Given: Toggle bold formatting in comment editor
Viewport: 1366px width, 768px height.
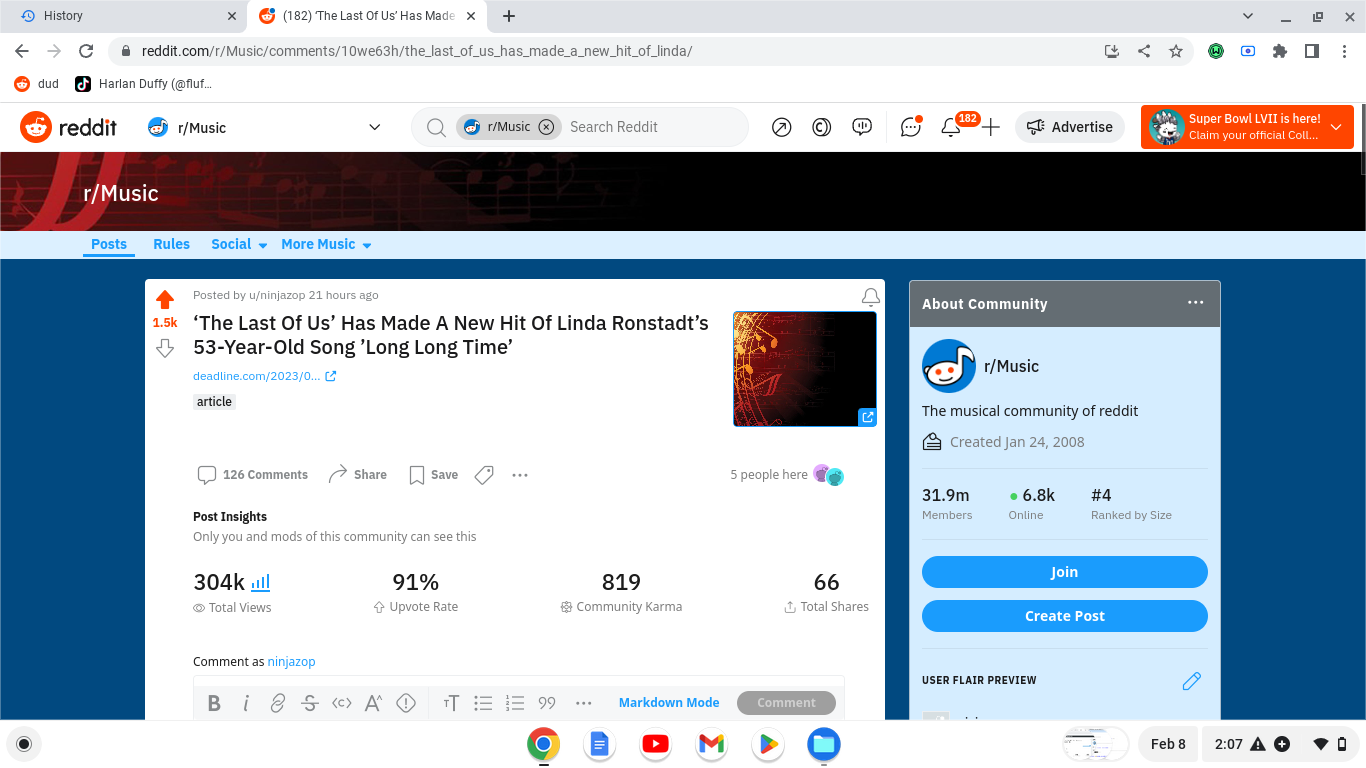Looking at the screenshot, I should tap(214, 703).
